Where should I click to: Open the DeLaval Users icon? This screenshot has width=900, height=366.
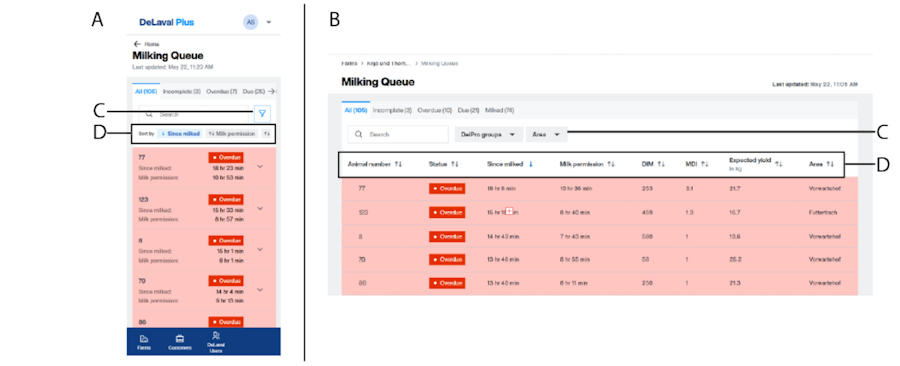(216, 335)
